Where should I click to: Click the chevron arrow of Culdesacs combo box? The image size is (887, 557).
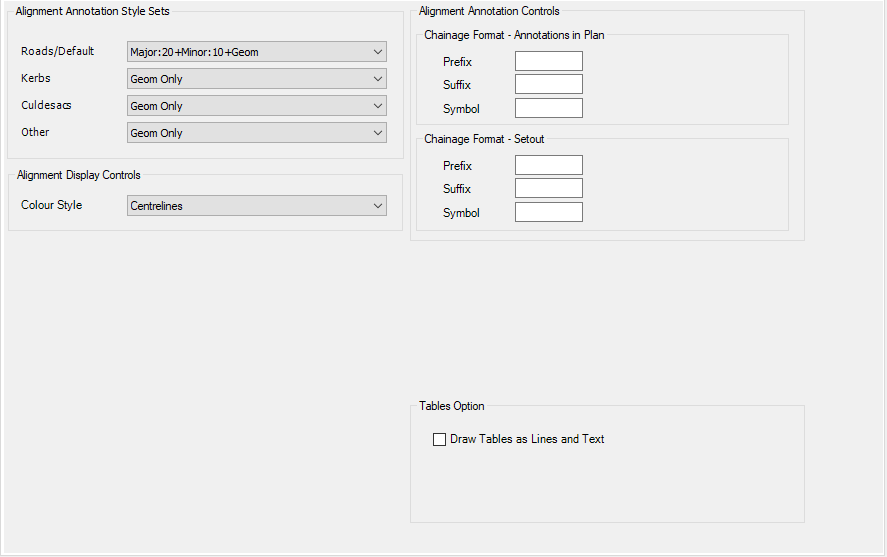(x=378, y=106)
